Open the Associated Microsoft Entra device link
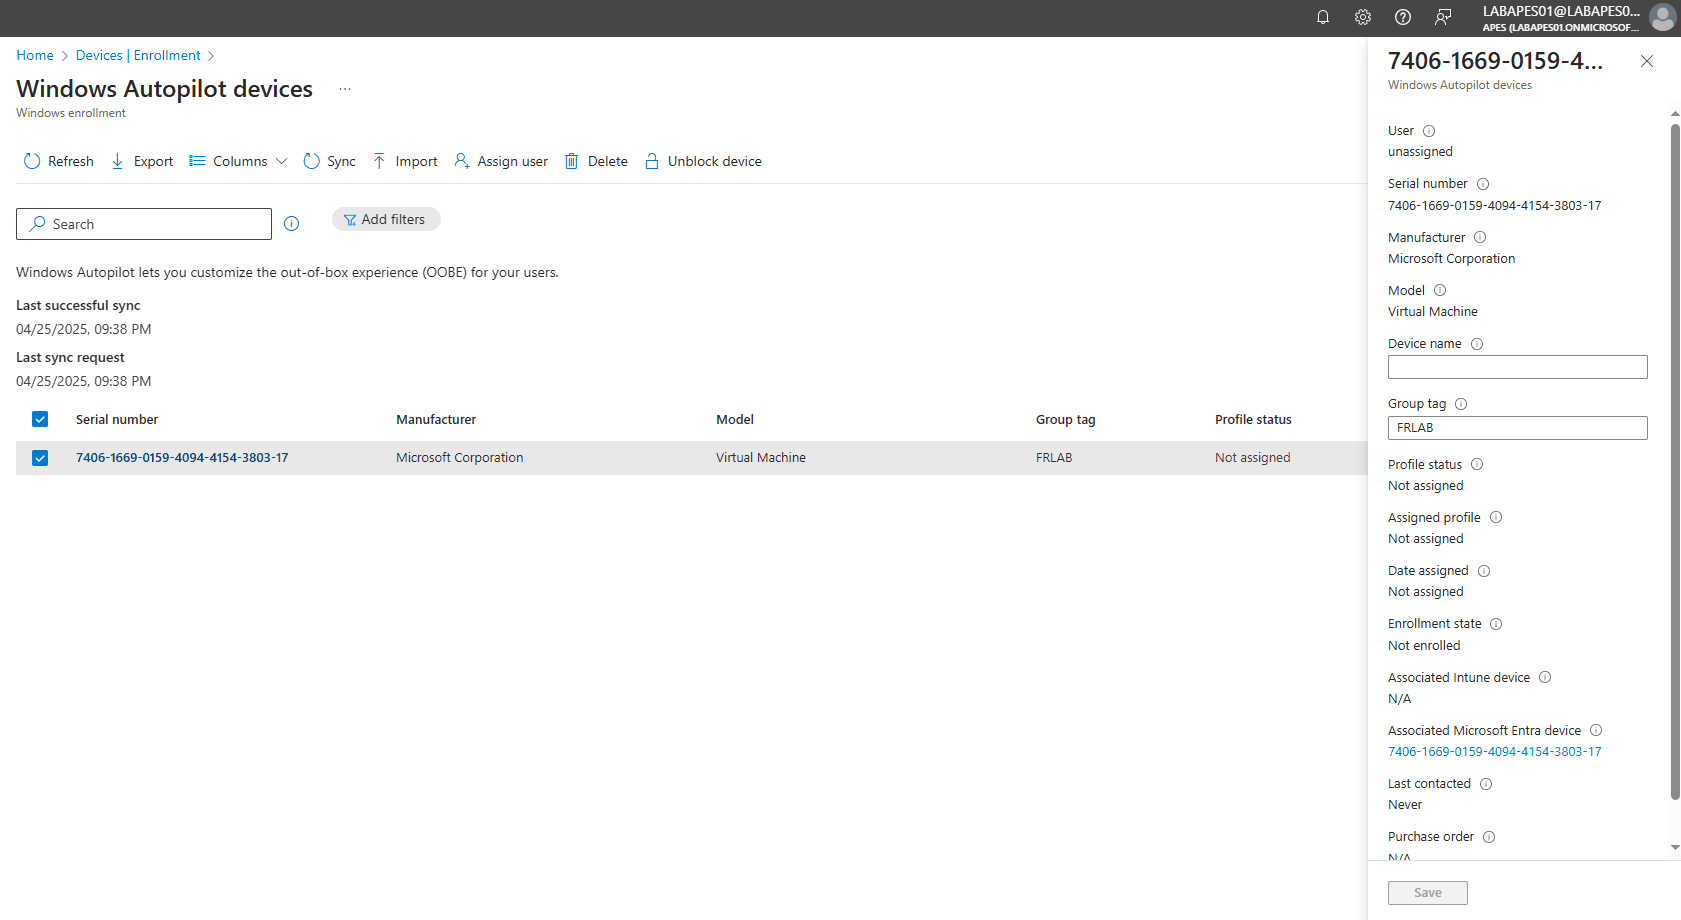This screenshot has height=920, width=1681. tap(1494, 751)
